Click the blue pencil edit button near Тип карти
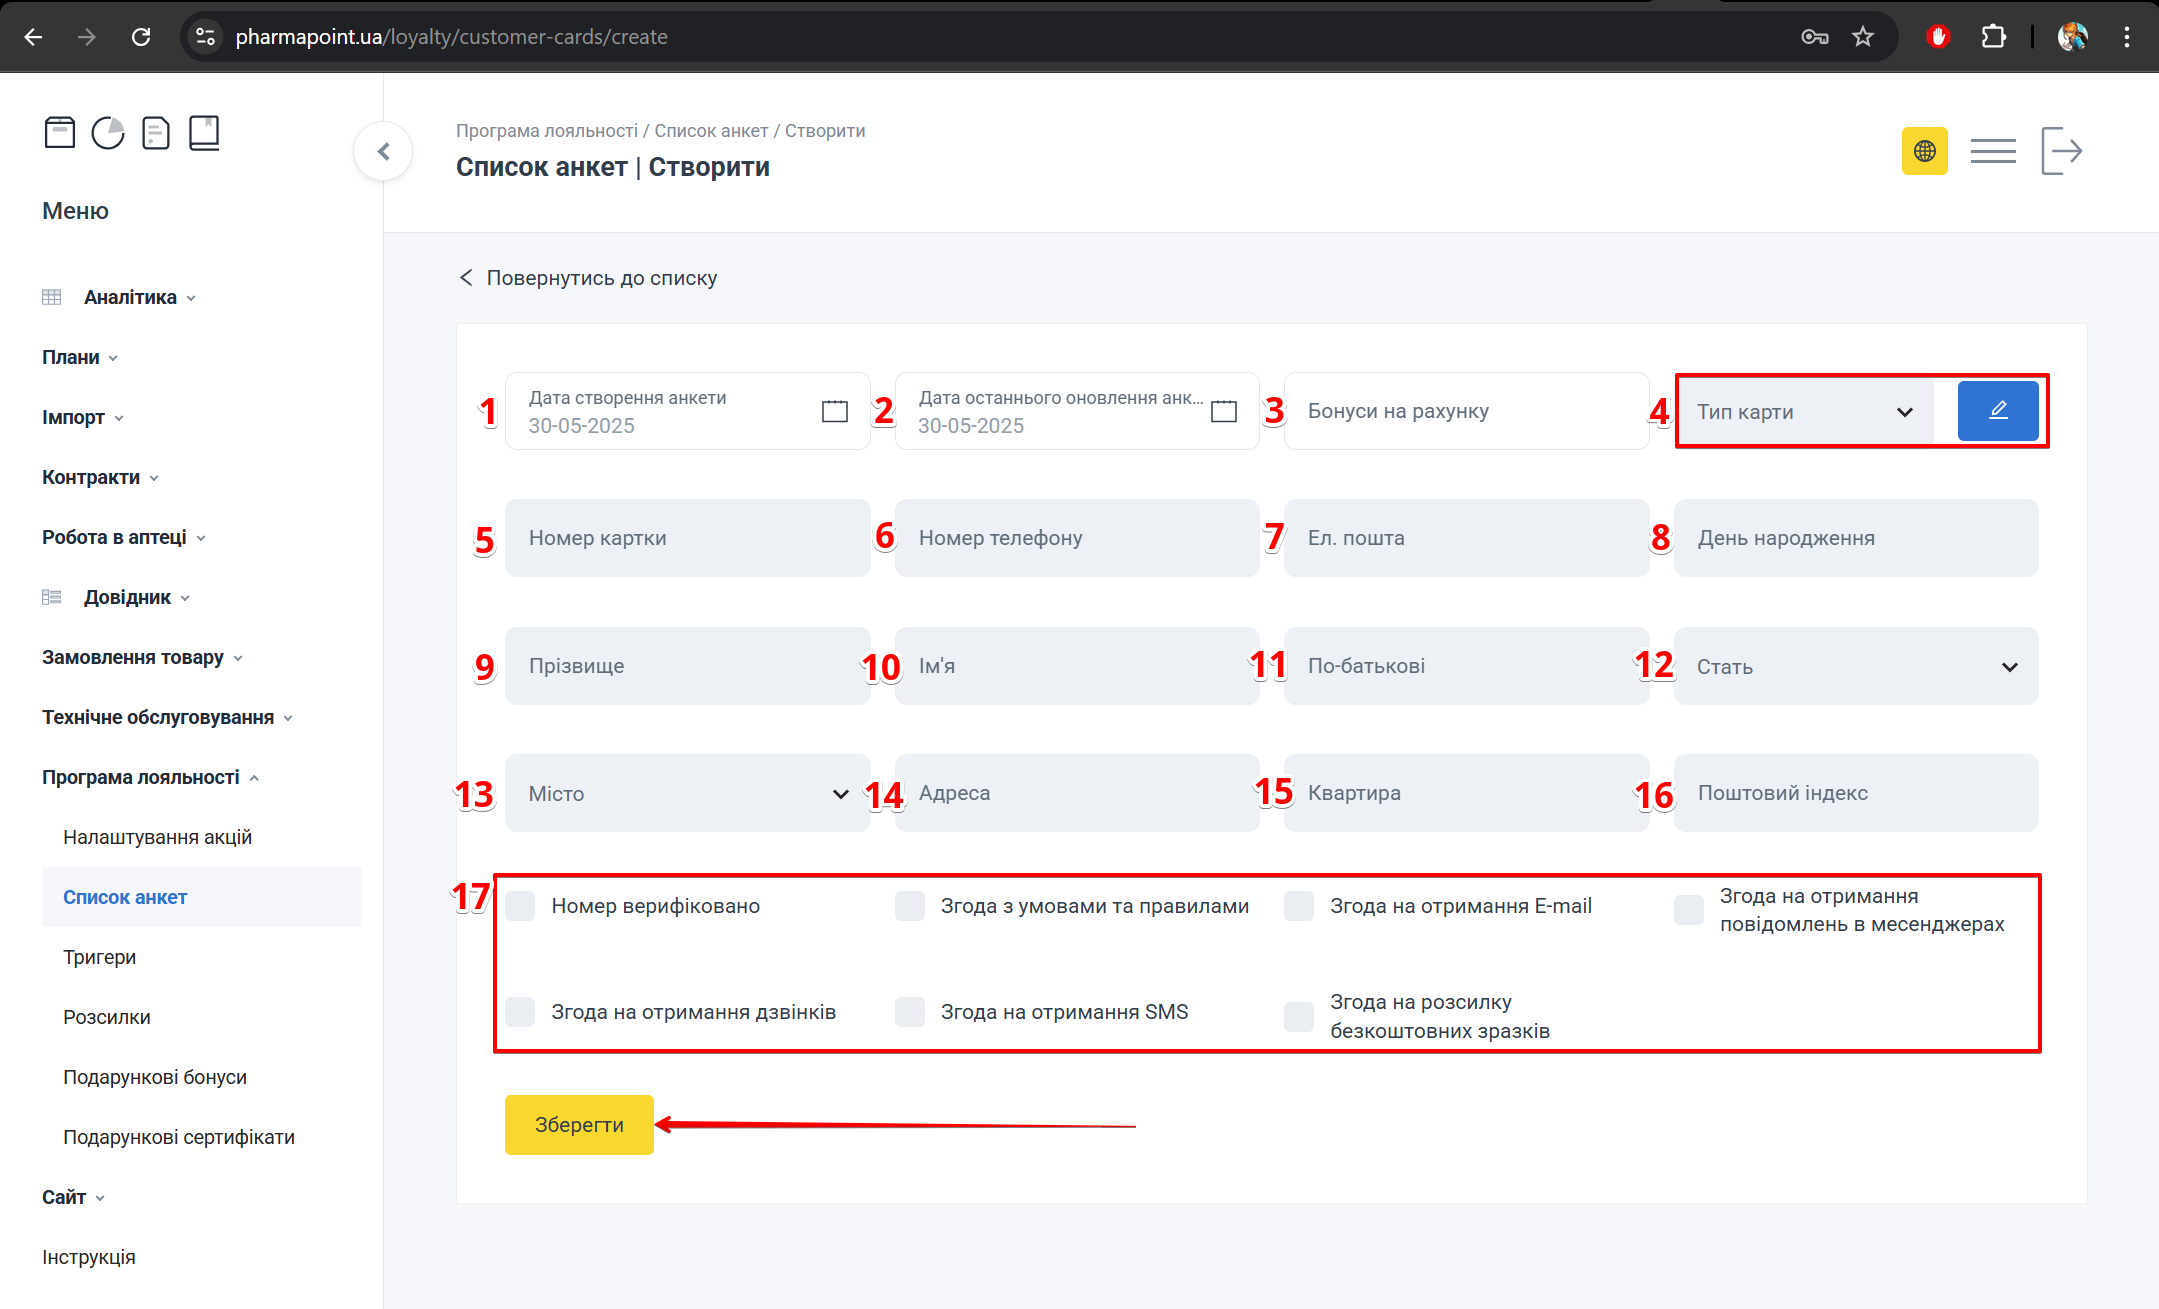Viewport: 2159px width, 1309px height. coord(1997,411)
